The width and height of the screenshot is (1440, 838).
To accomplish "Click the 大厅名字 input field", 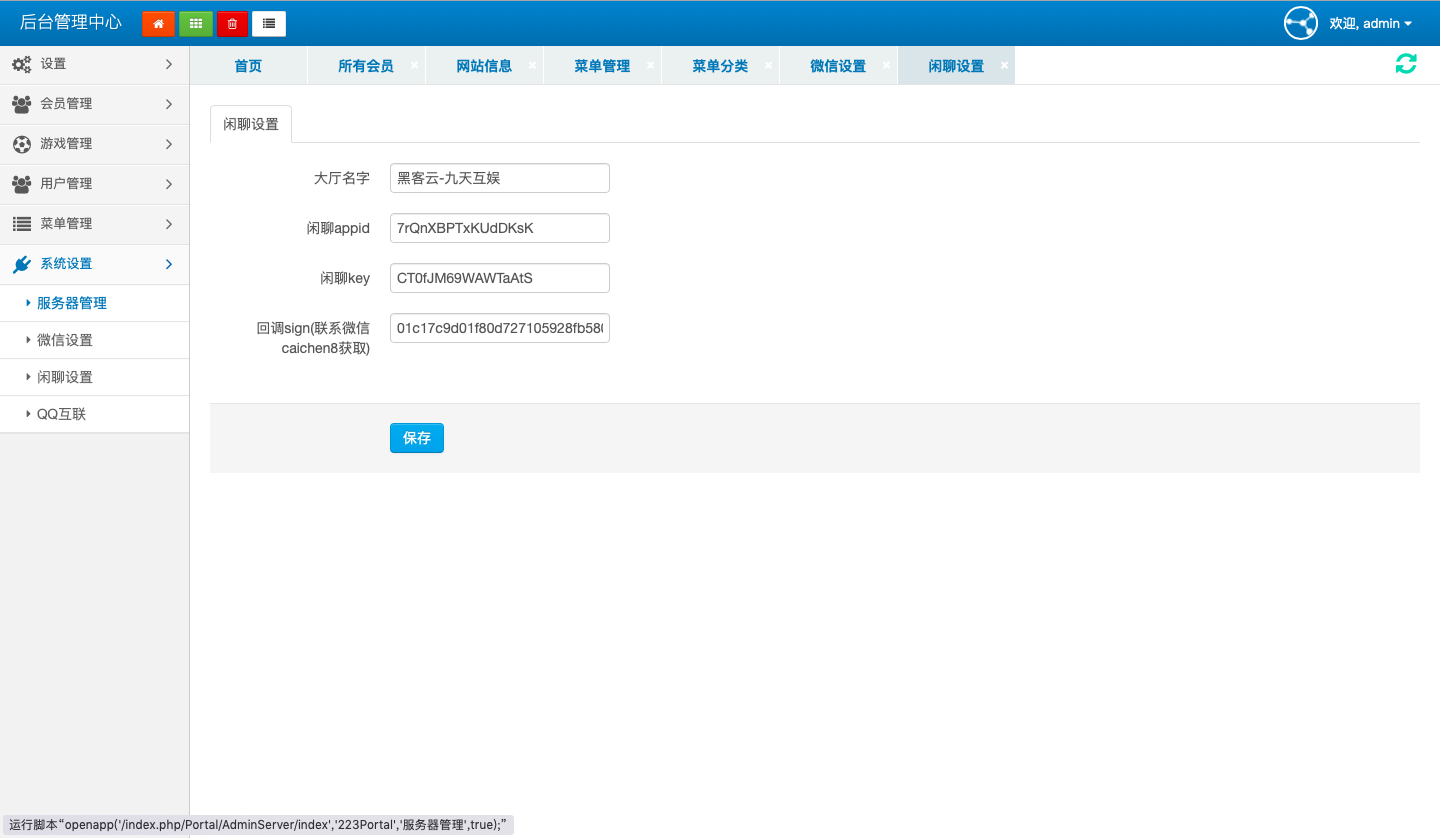I will [x=499, y=178].
